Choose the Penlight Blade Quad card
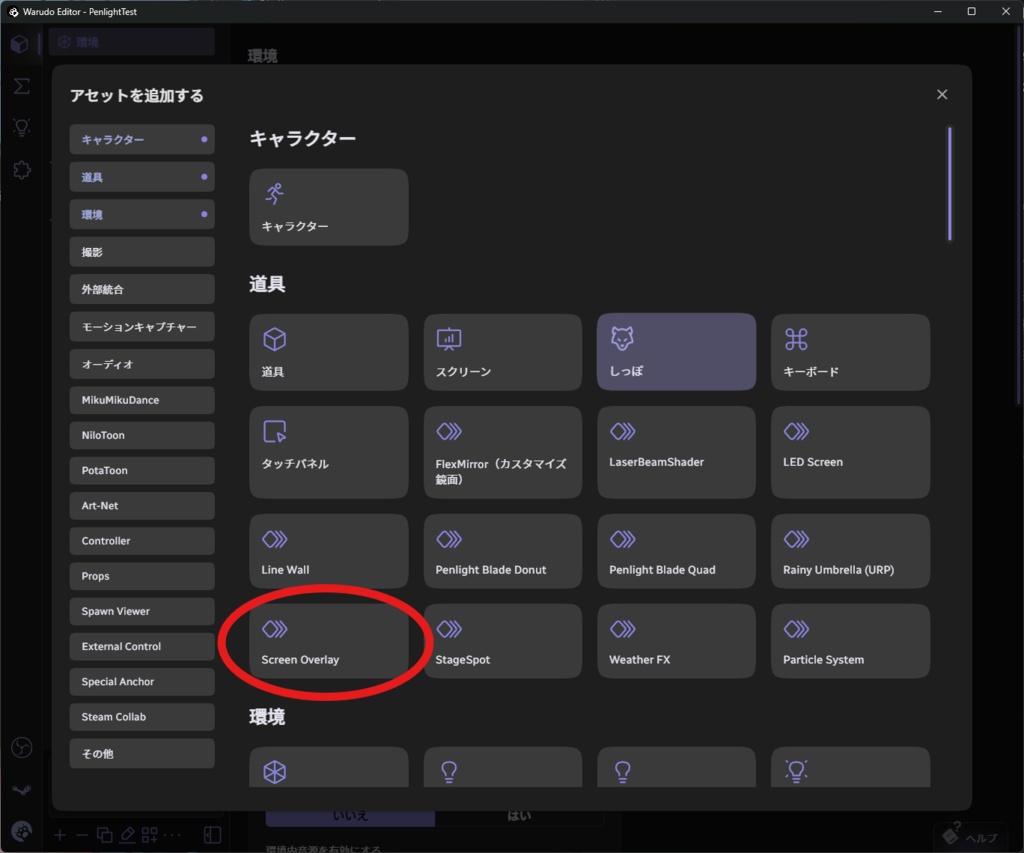1024x853 pixels. point(676,551)
